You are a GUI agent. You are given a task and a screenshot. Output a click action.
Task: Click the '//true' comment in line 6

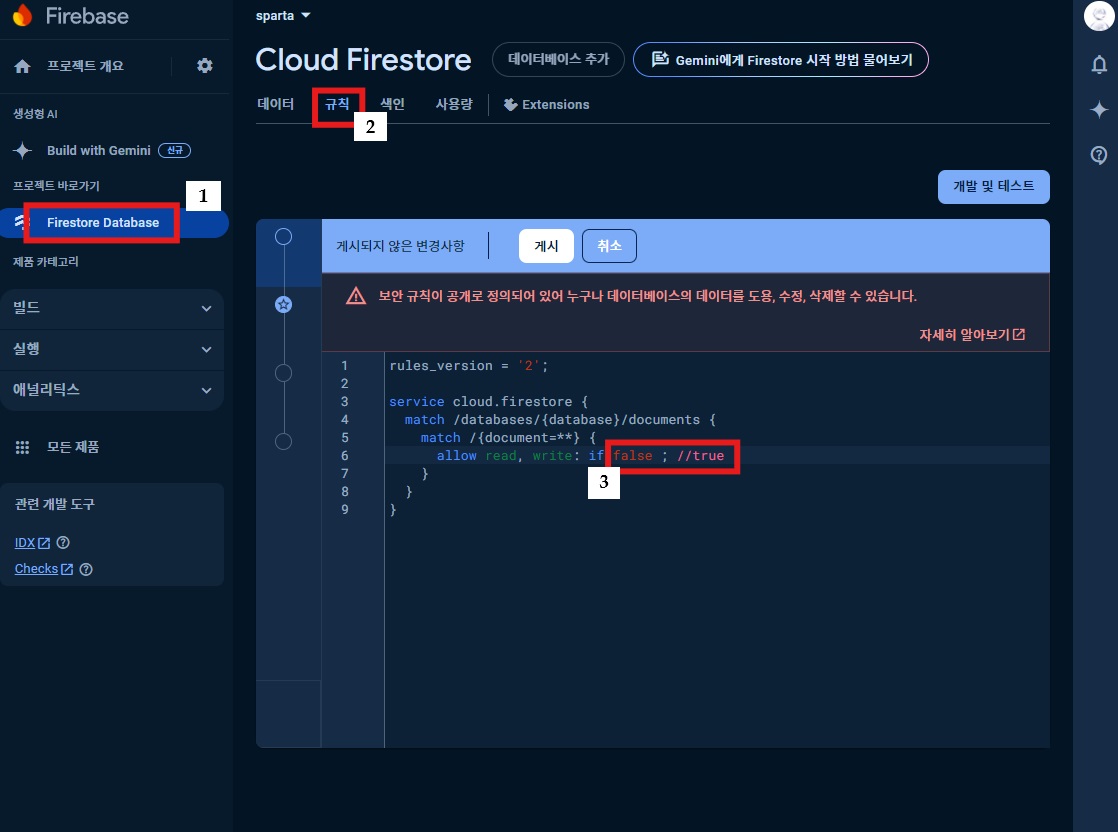(700, 456)
